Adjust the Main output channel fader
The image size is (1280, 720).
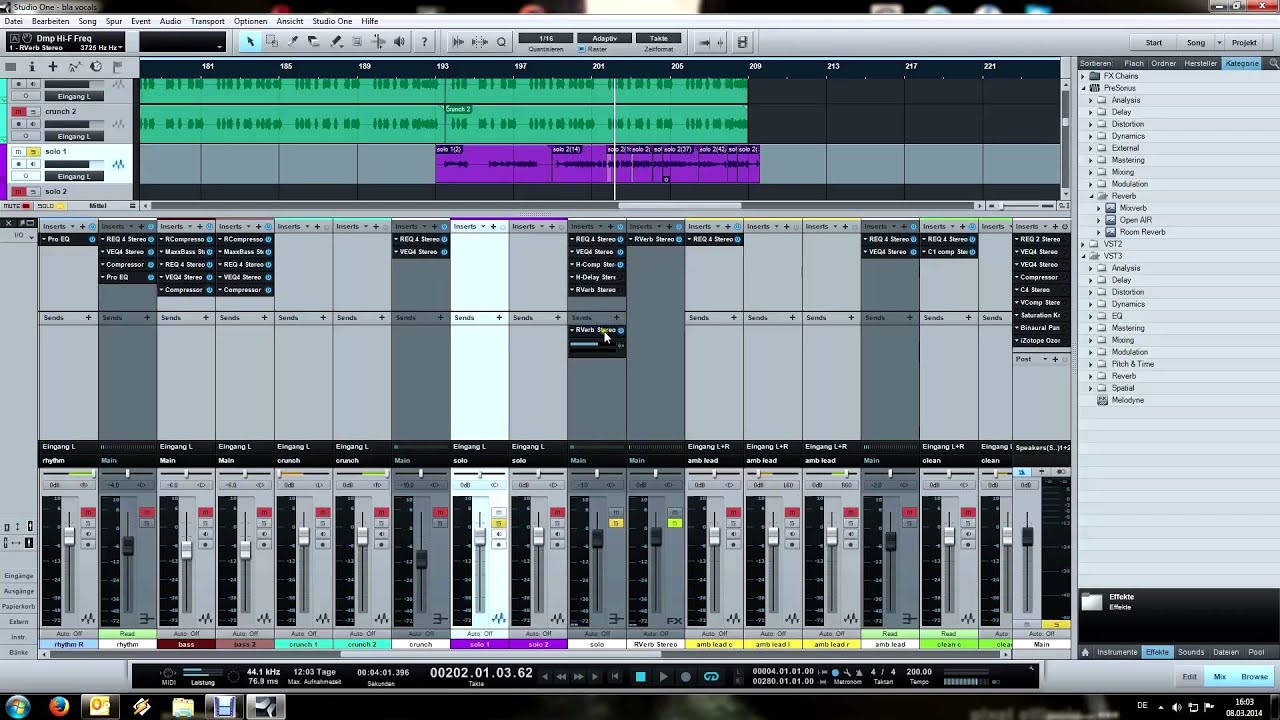pos(1027,536)
